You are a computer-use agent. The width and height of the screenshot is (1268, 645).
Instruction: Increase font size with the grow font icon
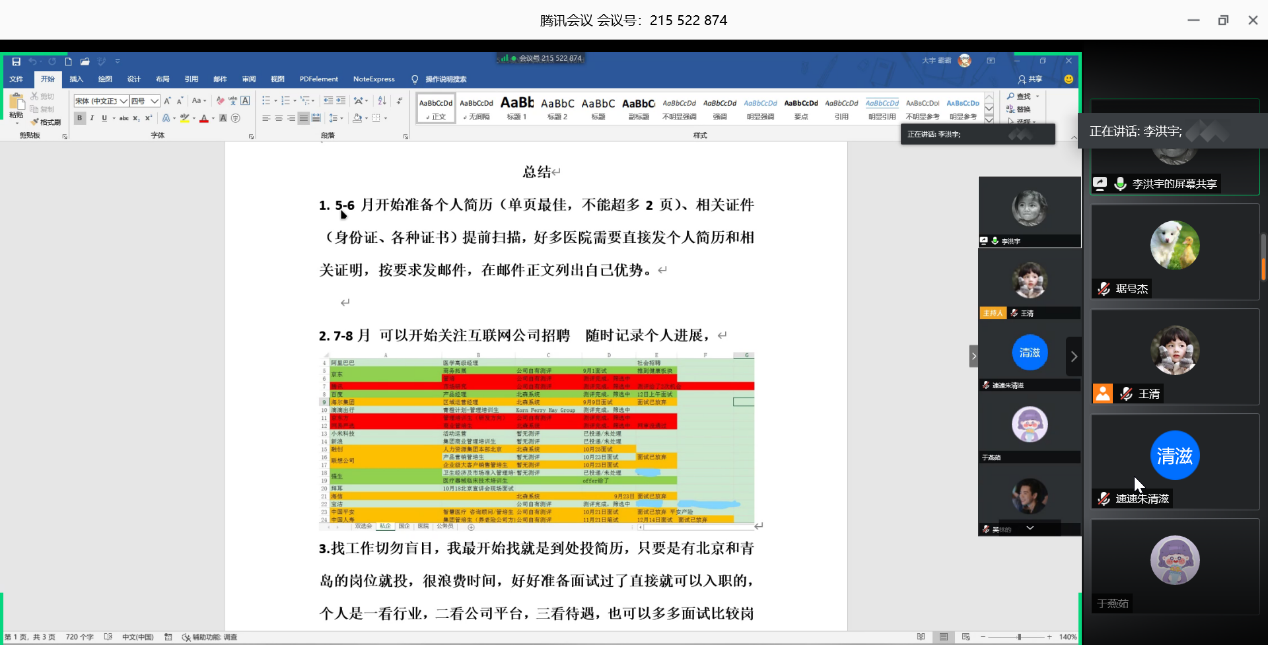[x=167, y=101]
